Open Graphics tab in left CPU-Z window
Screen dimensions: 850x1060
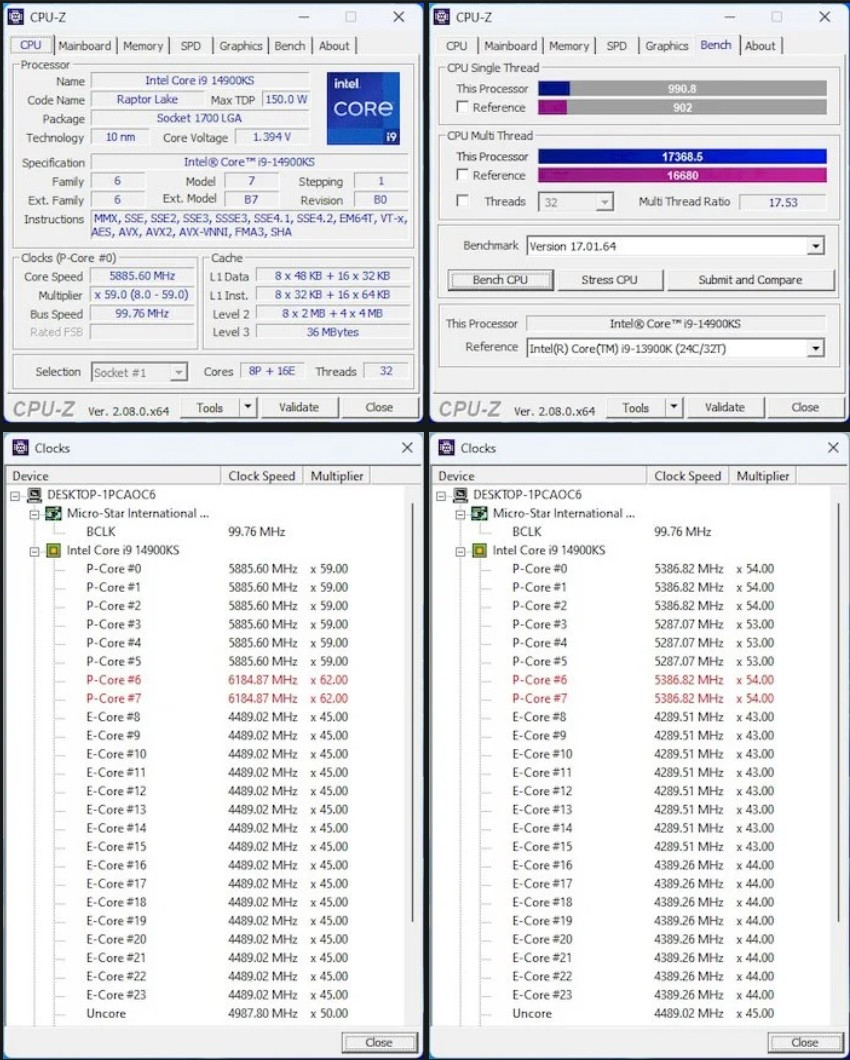pyautogui.click(x=241, y=46)
